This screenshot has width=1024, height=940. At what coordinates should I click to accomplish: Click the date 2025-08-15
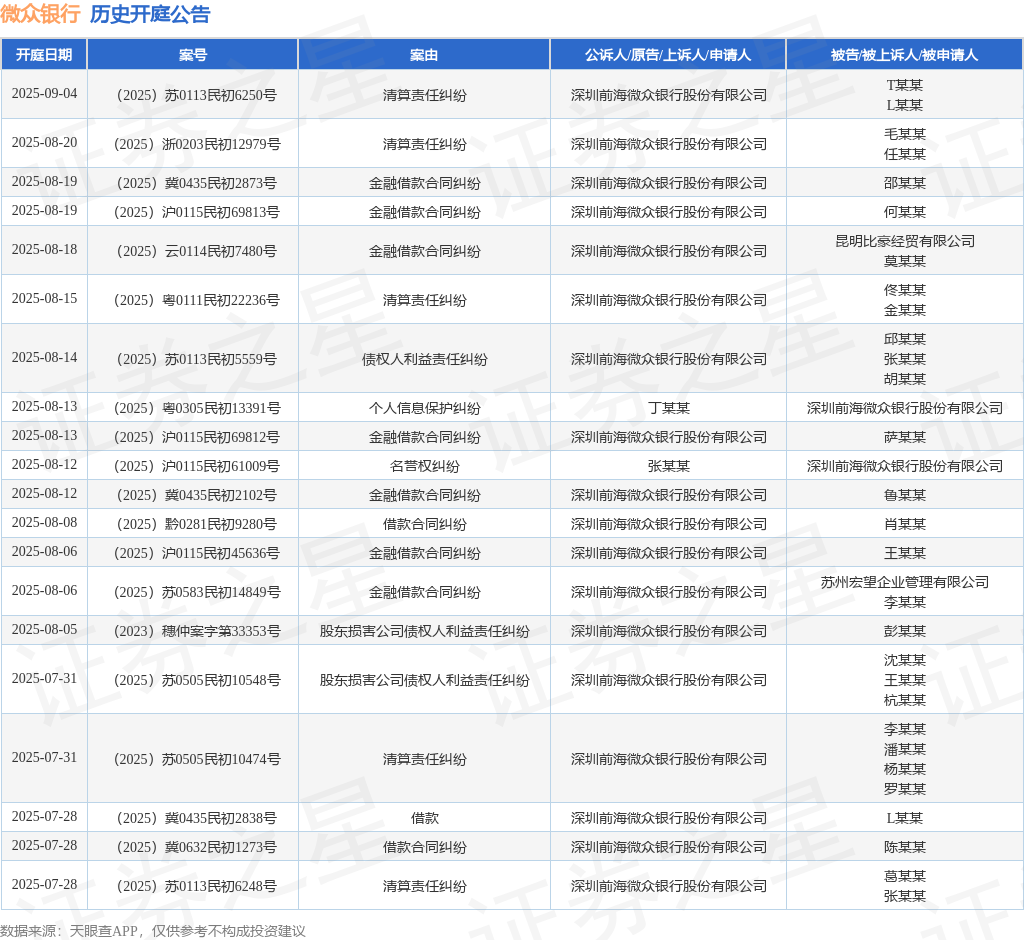point(44,299)
